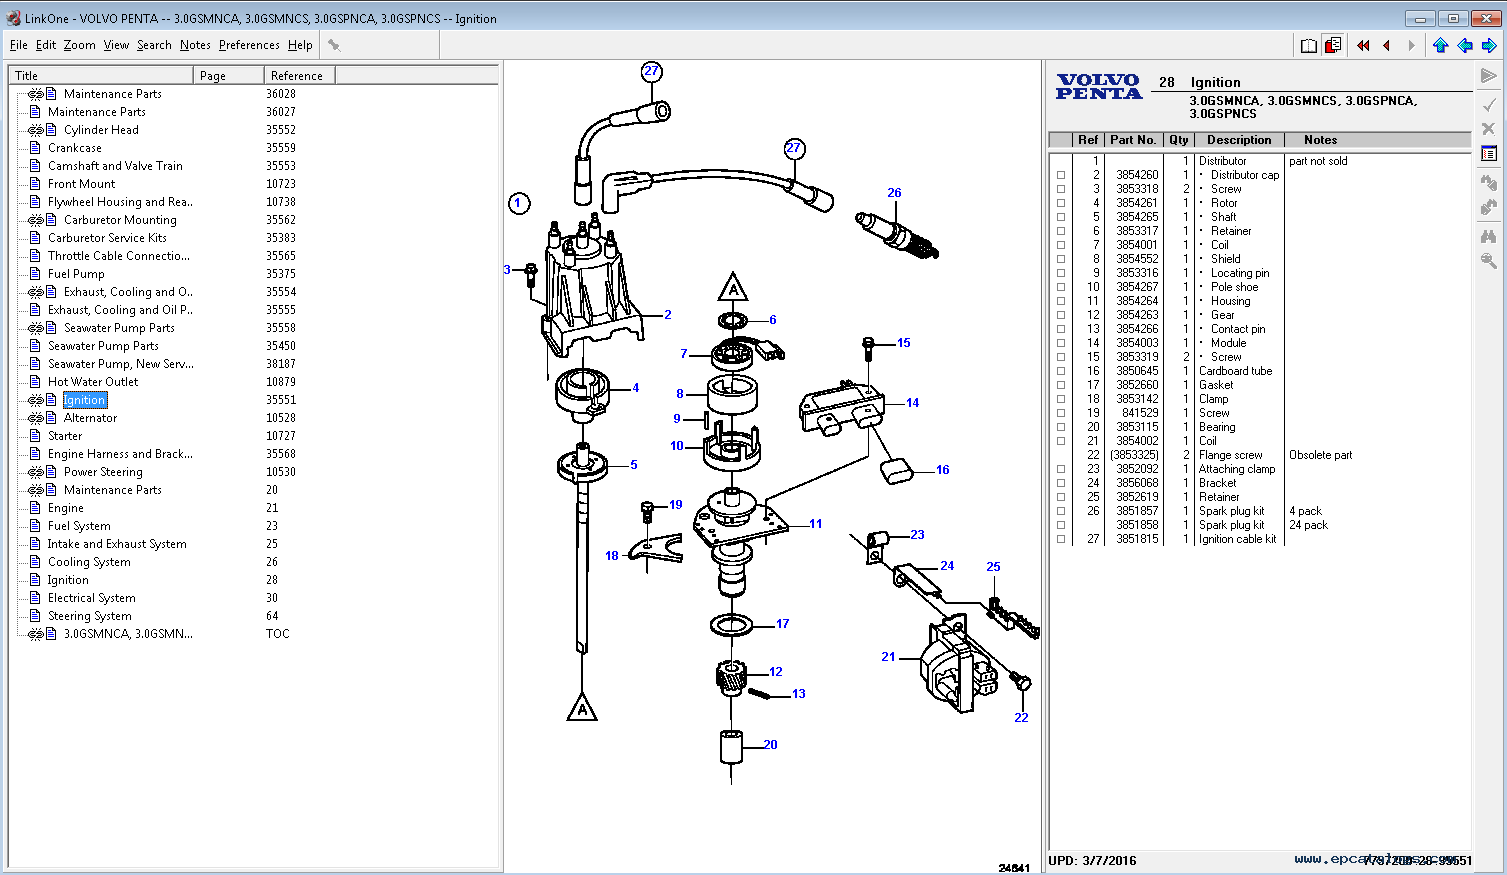
Task: Click the red pages icon in toolbar
Action: click(1332, 45)
